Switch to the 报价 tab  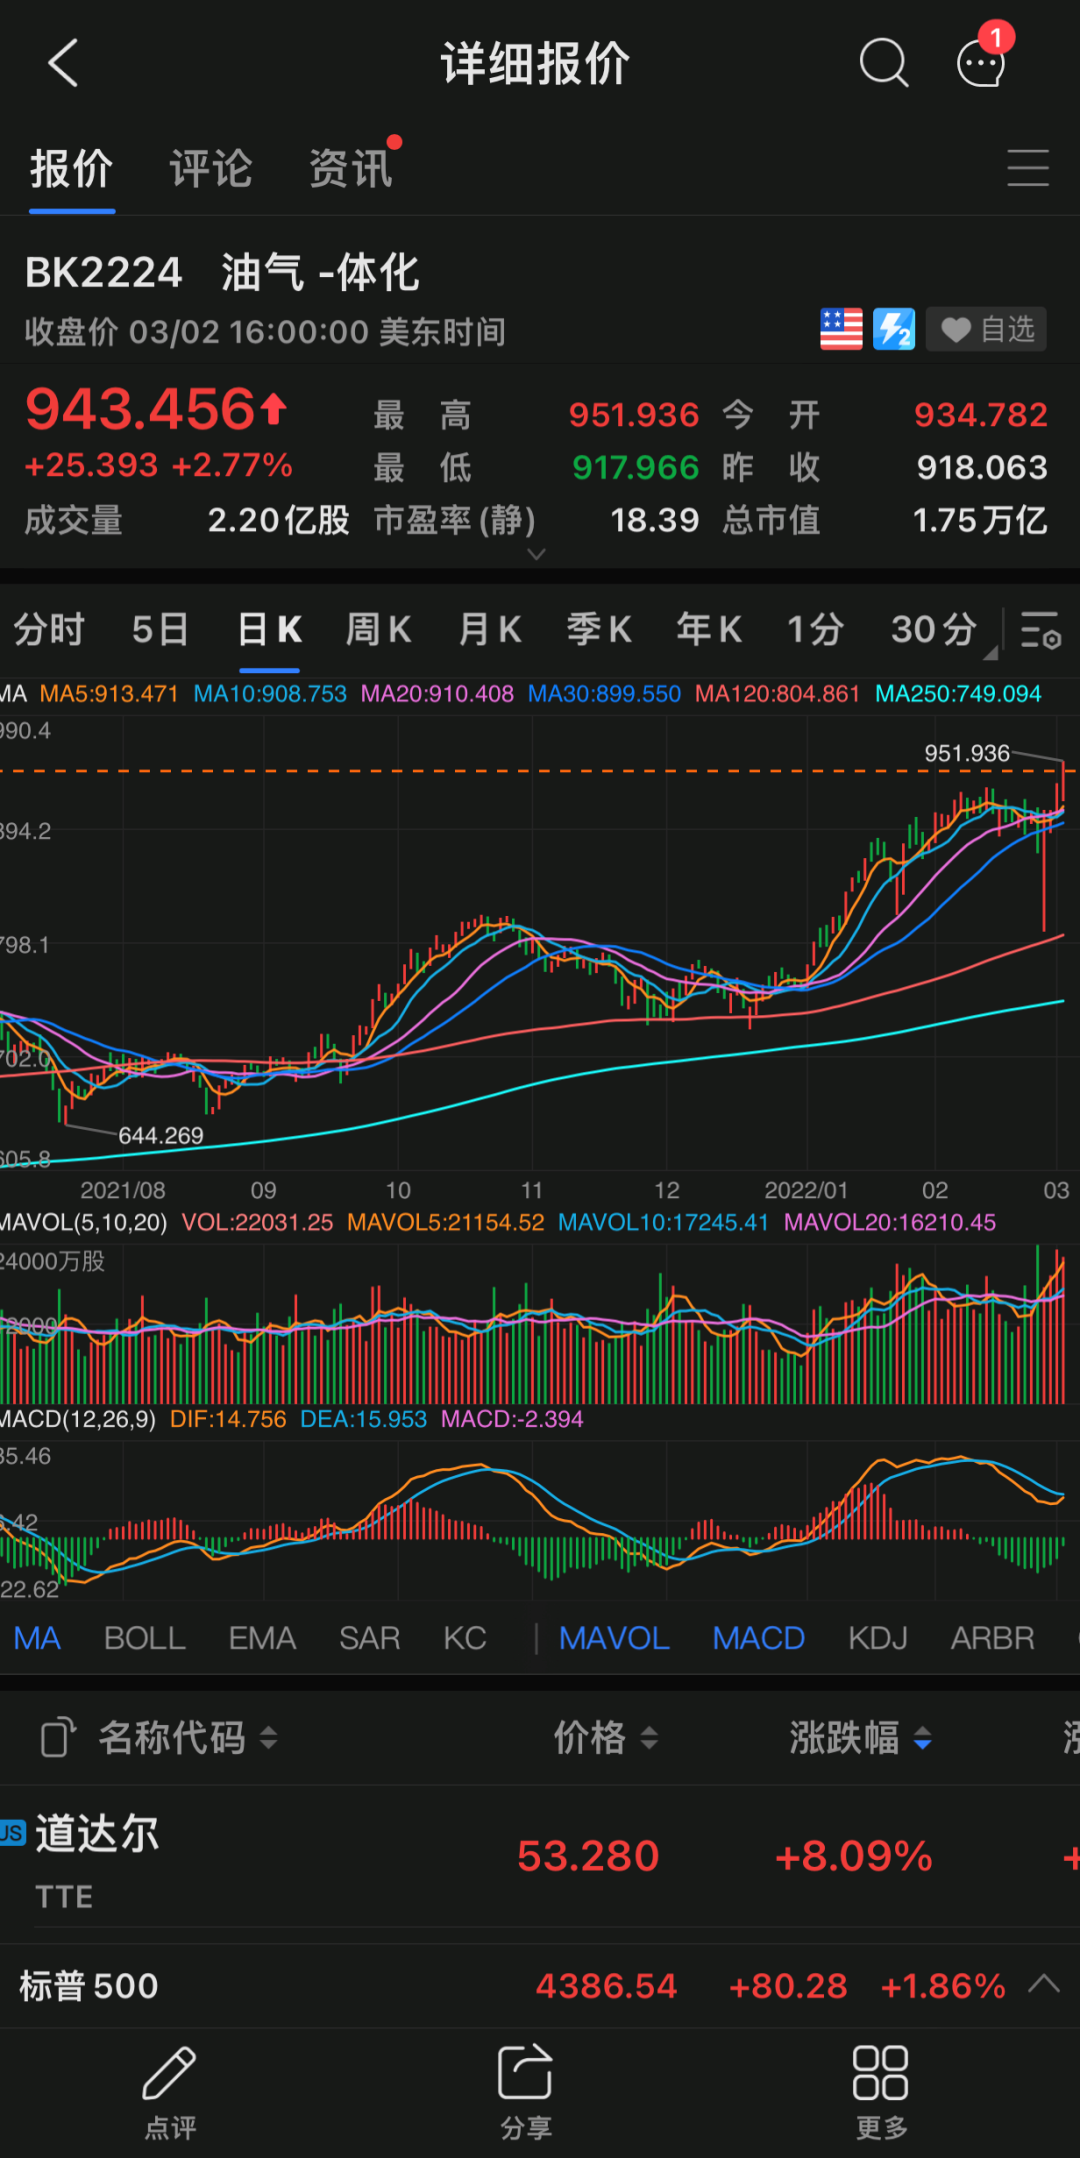pos(71,169)
